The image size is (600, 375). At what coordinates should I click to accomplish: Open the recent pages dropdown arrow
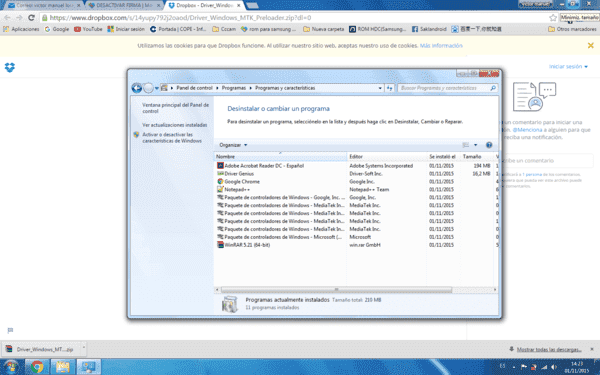[x=157, y=88]
